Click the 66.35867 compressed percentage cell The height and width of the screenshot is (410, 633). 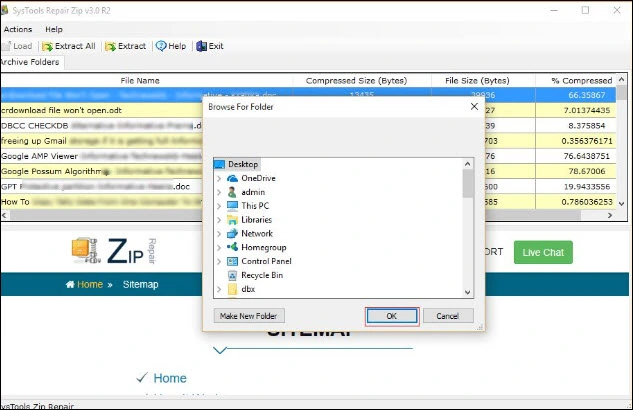[x=587, y=95]
